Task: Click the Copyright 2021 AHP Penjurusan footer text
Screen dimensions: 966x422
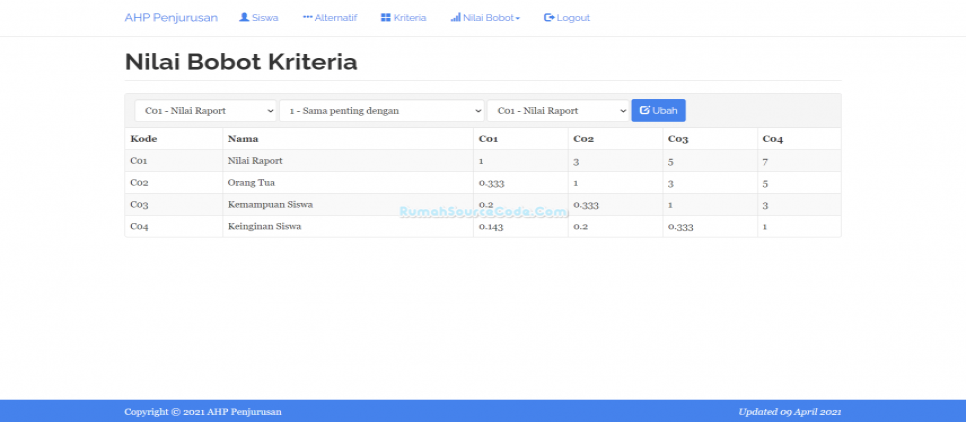Action: pyautogui.click(x=203, y=412)
